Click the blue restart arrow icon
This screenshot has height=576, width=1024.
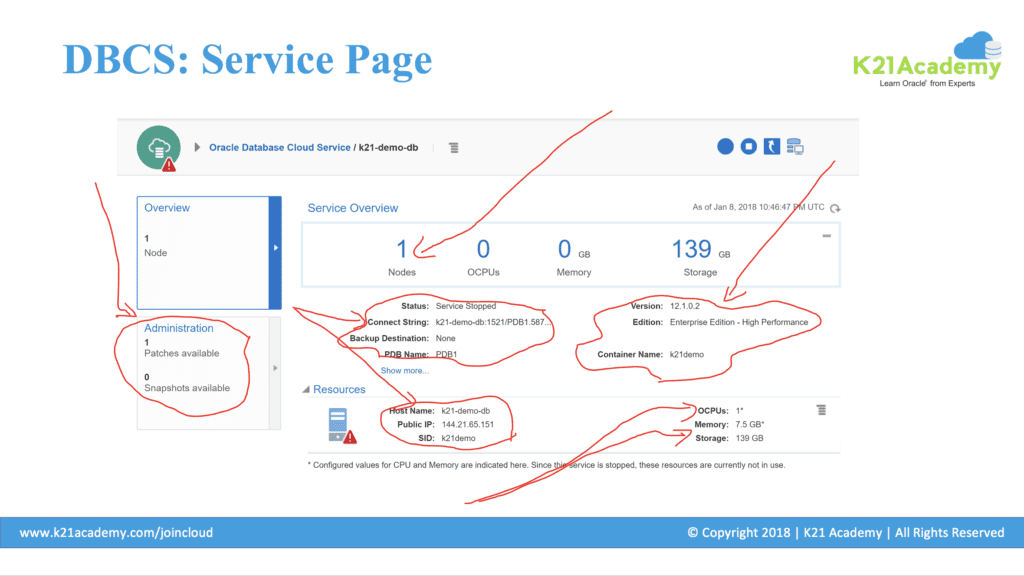pyautogui.click(x=771, y=147)
